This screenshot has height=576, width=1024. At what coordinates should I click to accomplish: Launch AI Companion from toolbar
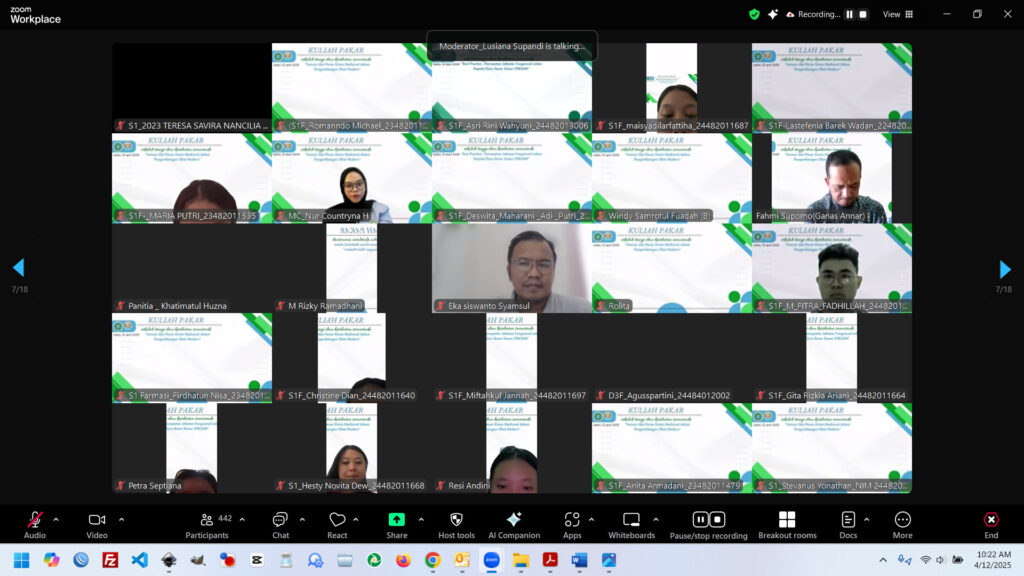tap(513, 525)
